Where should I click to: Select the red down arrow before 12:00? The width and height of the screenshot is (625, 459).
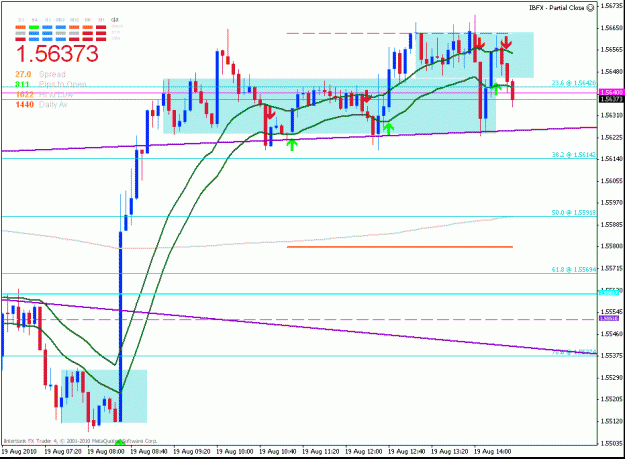[366, 98]
